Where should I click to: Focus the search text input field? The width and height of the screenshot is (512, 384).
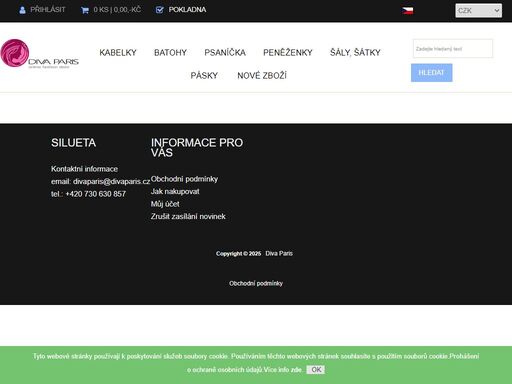pos(453,49)
